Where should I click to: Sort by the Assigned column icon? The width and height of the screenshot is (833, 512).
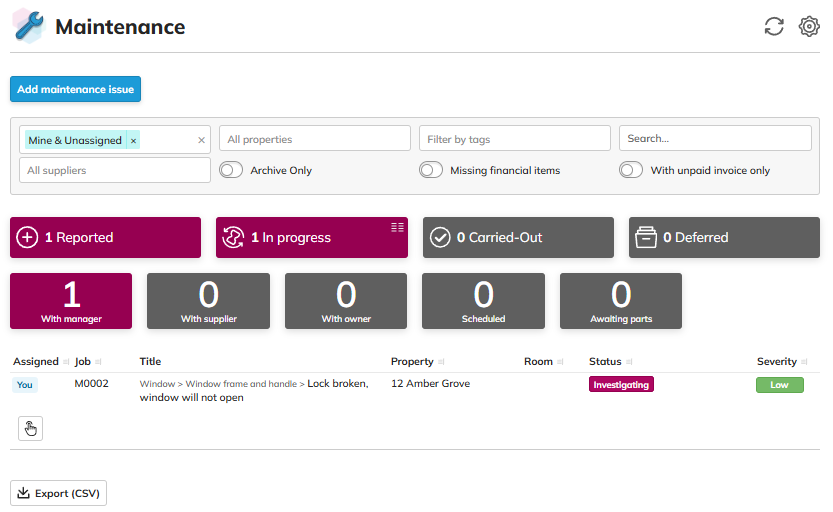point(67,362)
